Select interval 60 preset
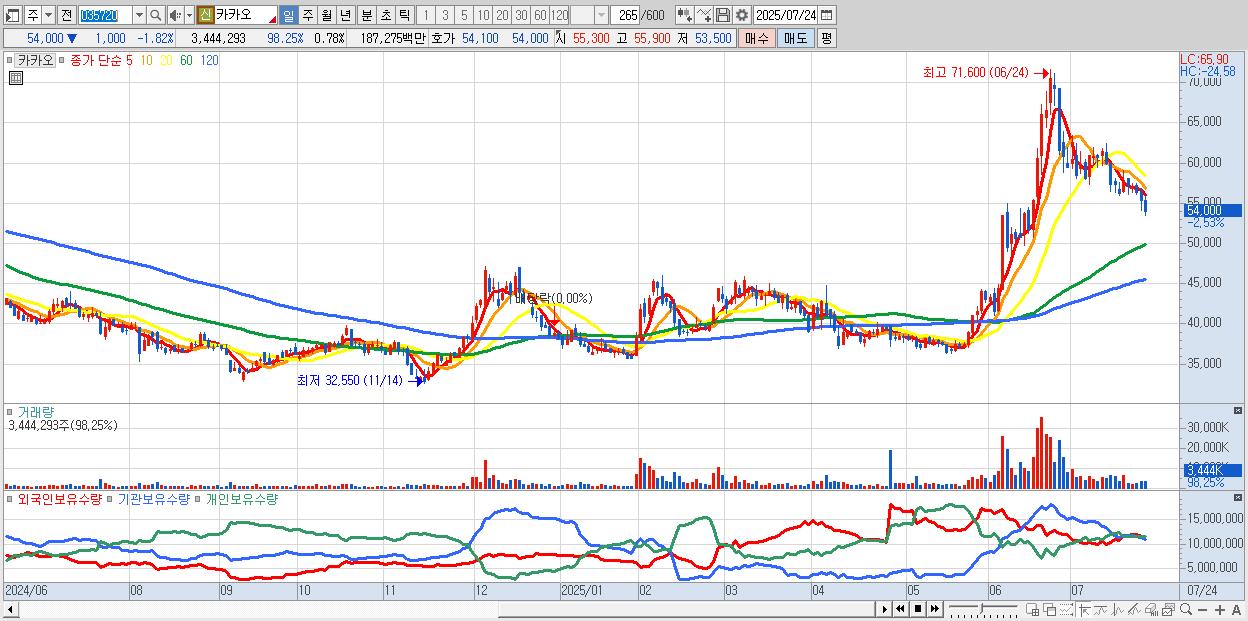This screenshot has height=621, width=1248. (x=540, y=15)
